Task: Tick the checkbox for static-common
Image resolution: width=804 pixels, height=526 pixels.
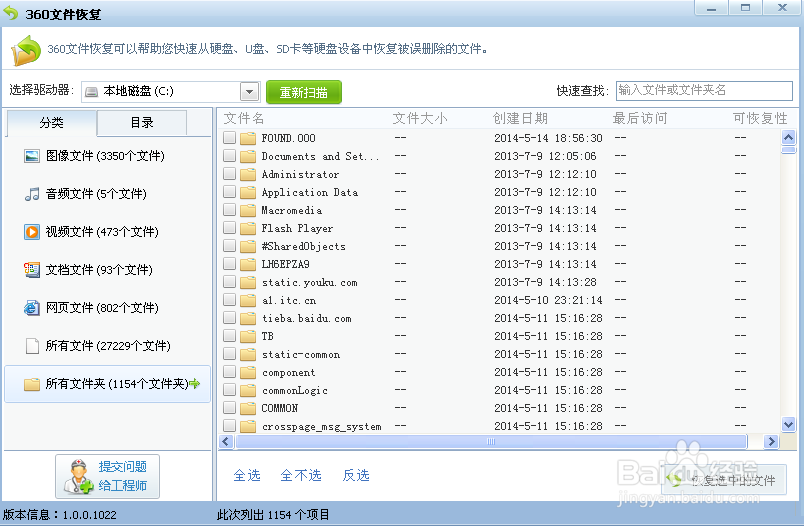Action: 229,354
